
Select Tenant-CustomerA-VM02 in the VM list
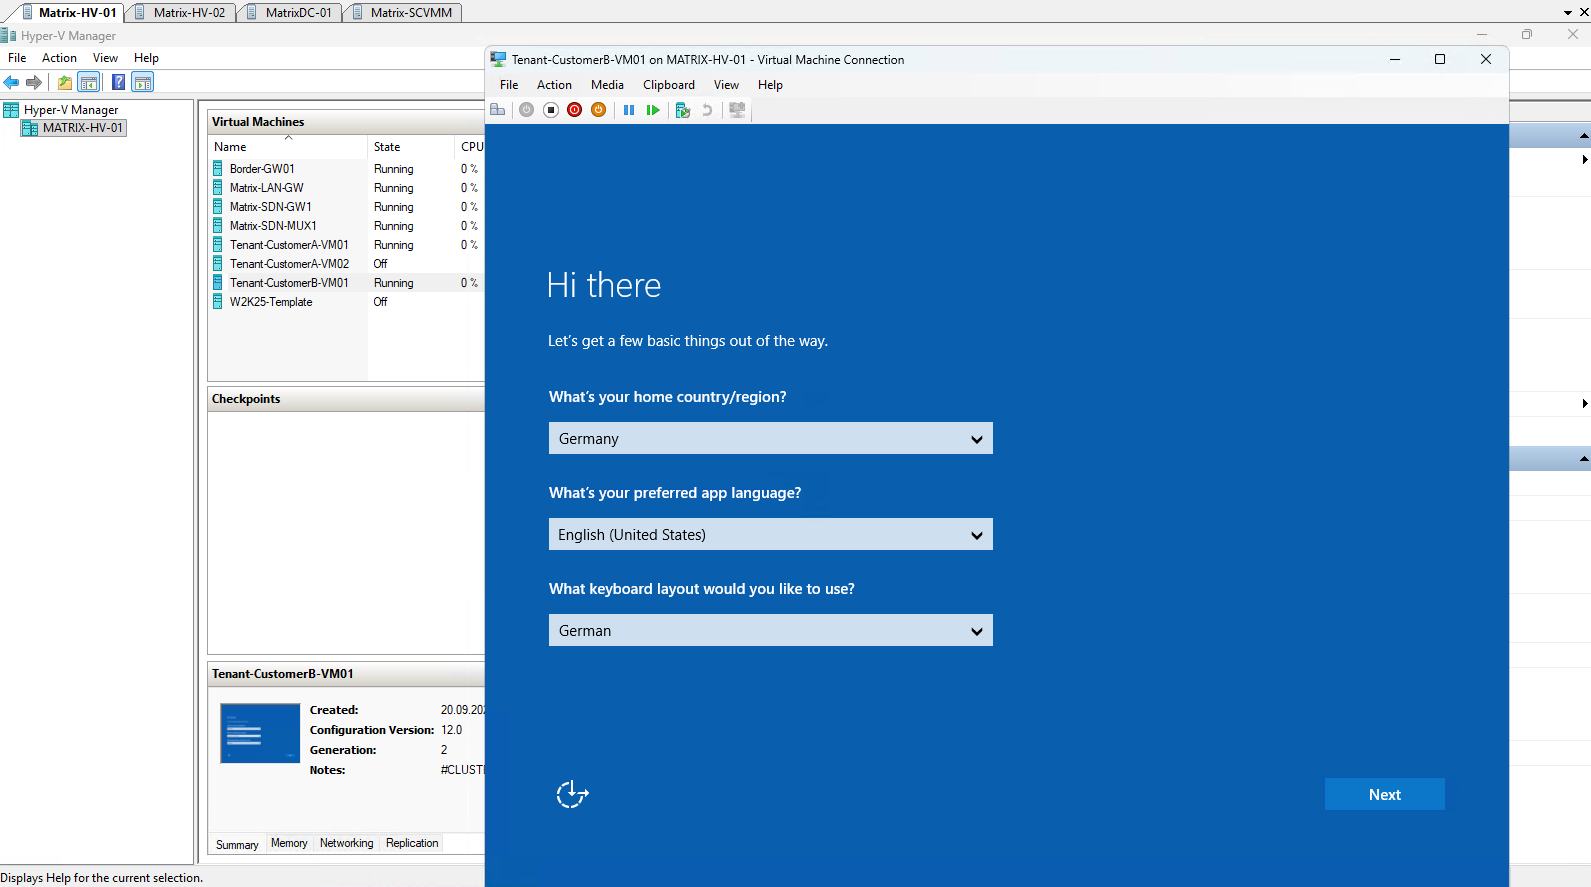tap(289, 264)
